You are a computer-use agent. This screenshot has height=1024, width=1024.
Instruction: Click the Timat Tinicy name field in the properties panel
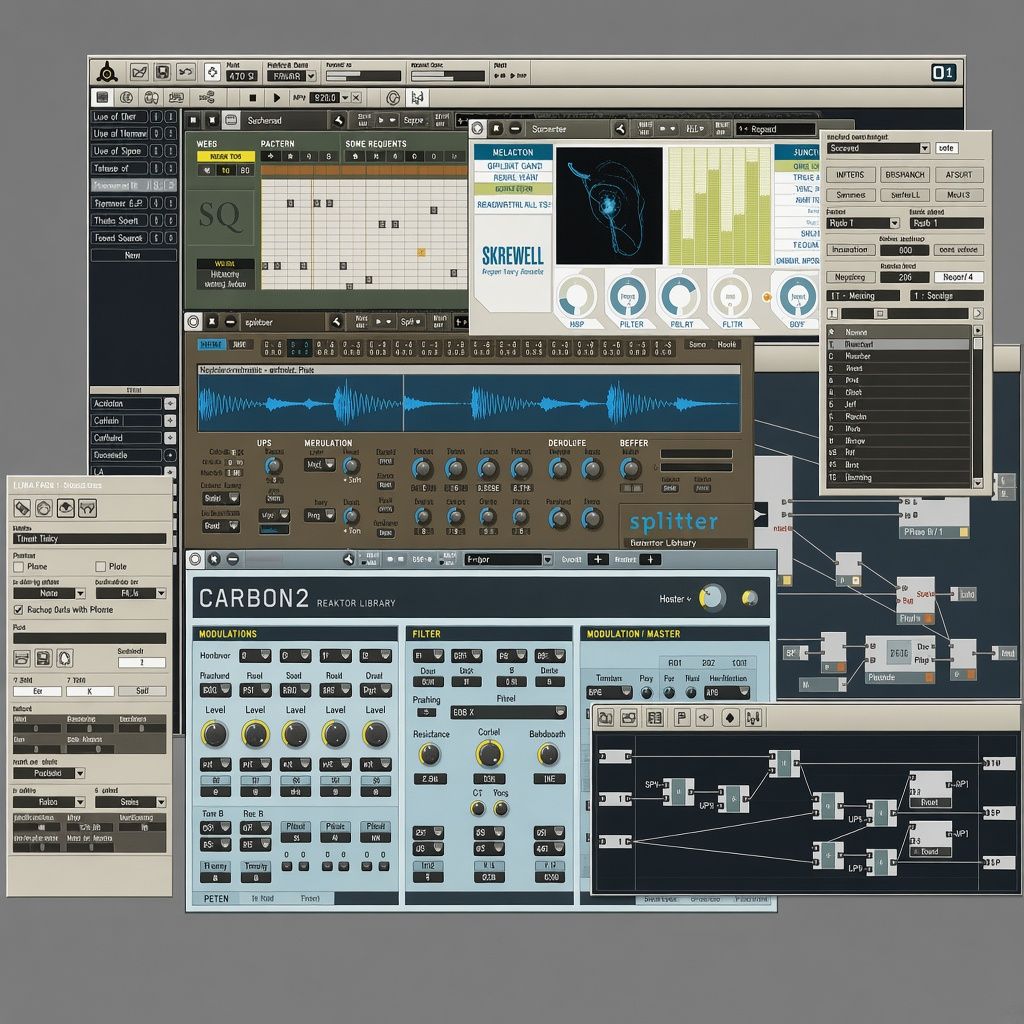(x=89, y=539)
